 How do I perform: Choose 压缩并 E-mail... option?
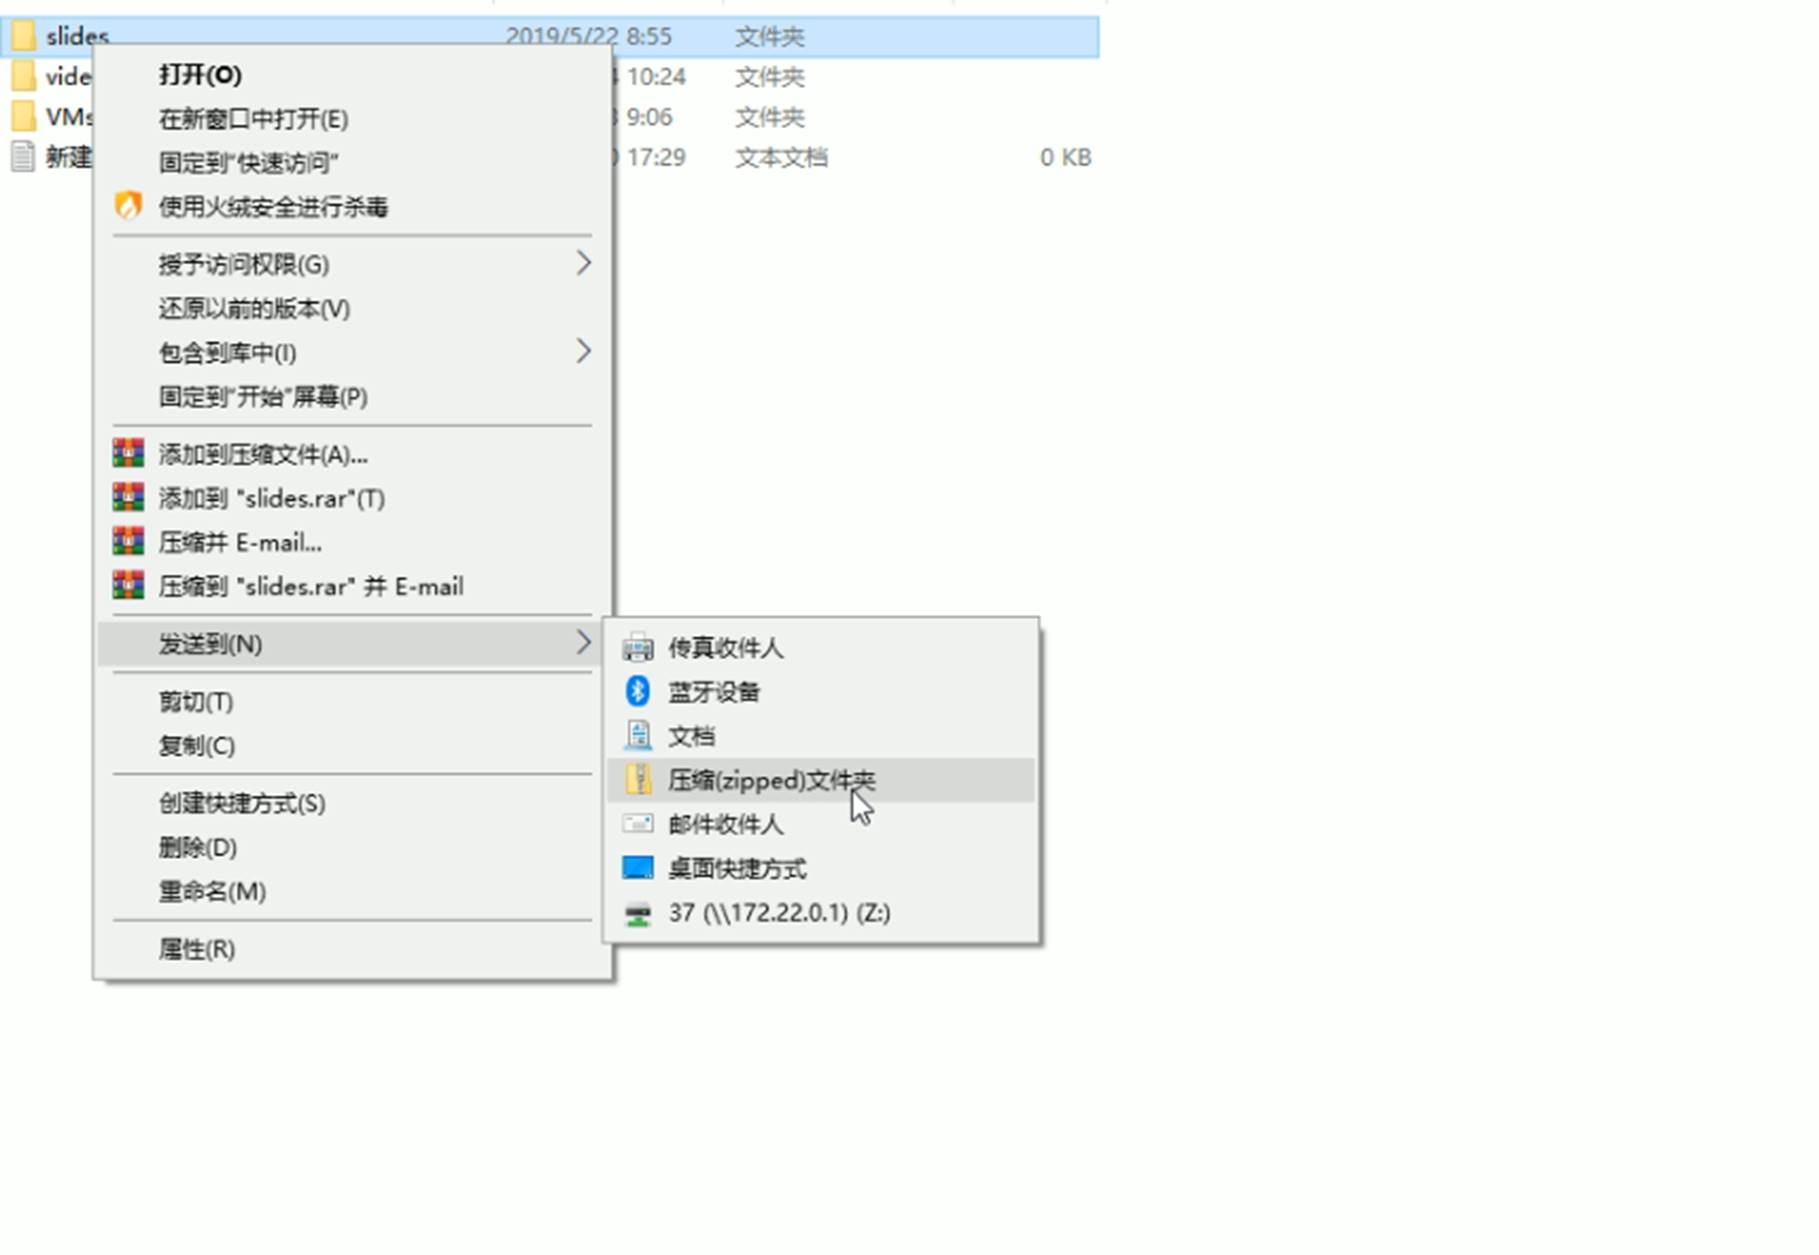pyautogui.click(x=240, y=543)
